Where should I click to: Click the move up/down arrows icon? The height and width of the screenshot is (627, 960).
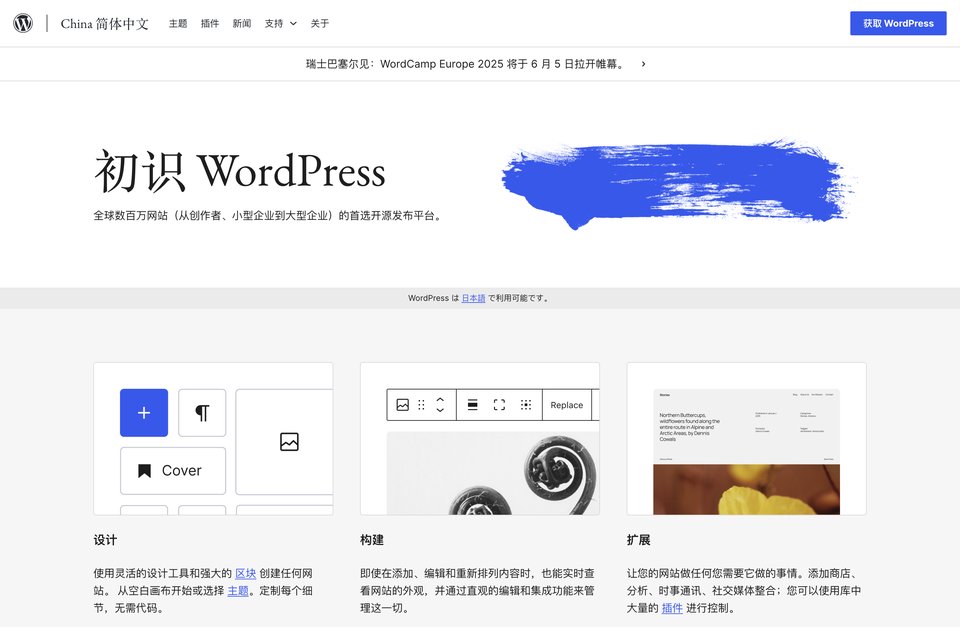click(x=440, y=405)
